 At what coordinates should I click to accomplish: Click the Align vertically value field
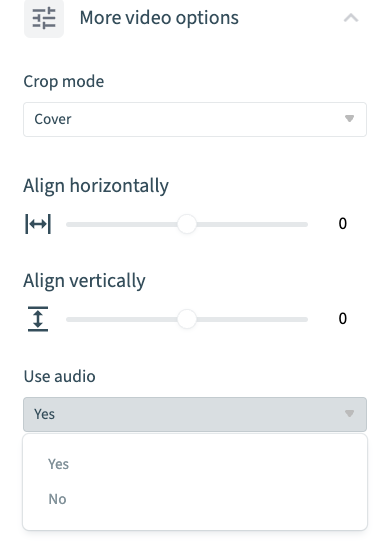(x=342, y=319)
